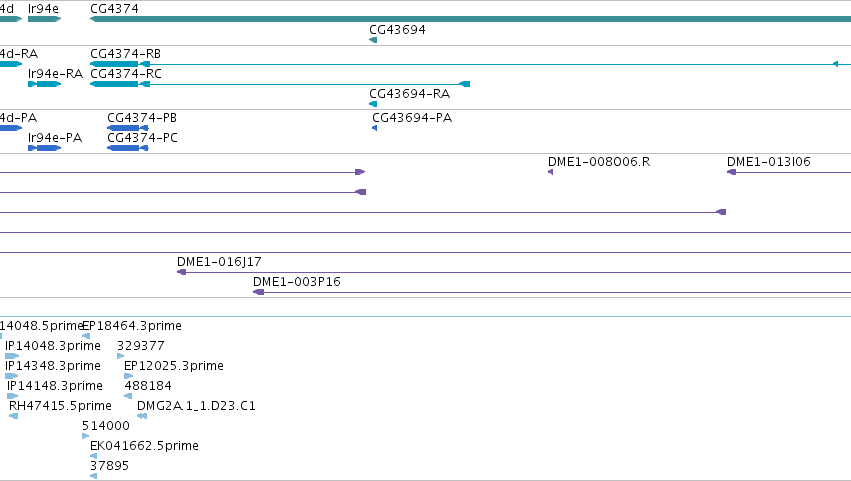The width and height of the screenshot is (851, 481).
Task: Click the 37895 feature label
Action: [x=109, y=466]
